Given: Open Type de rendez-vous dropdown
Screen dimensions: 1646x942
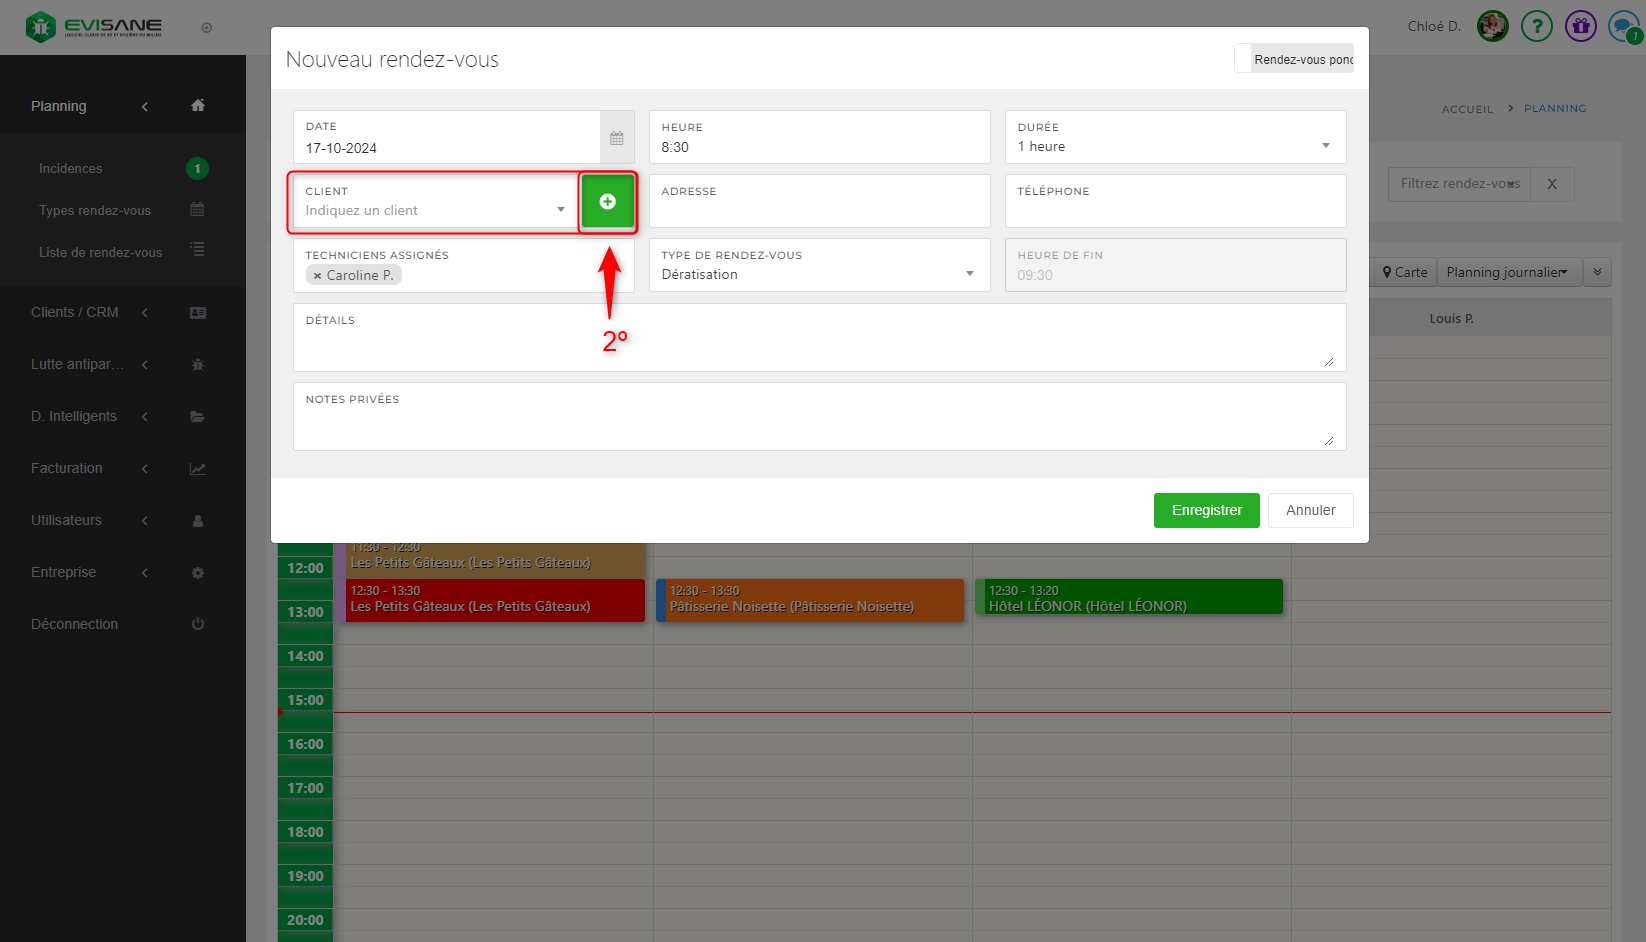Looking at the screenshot, I should click(x=818, y=274).
